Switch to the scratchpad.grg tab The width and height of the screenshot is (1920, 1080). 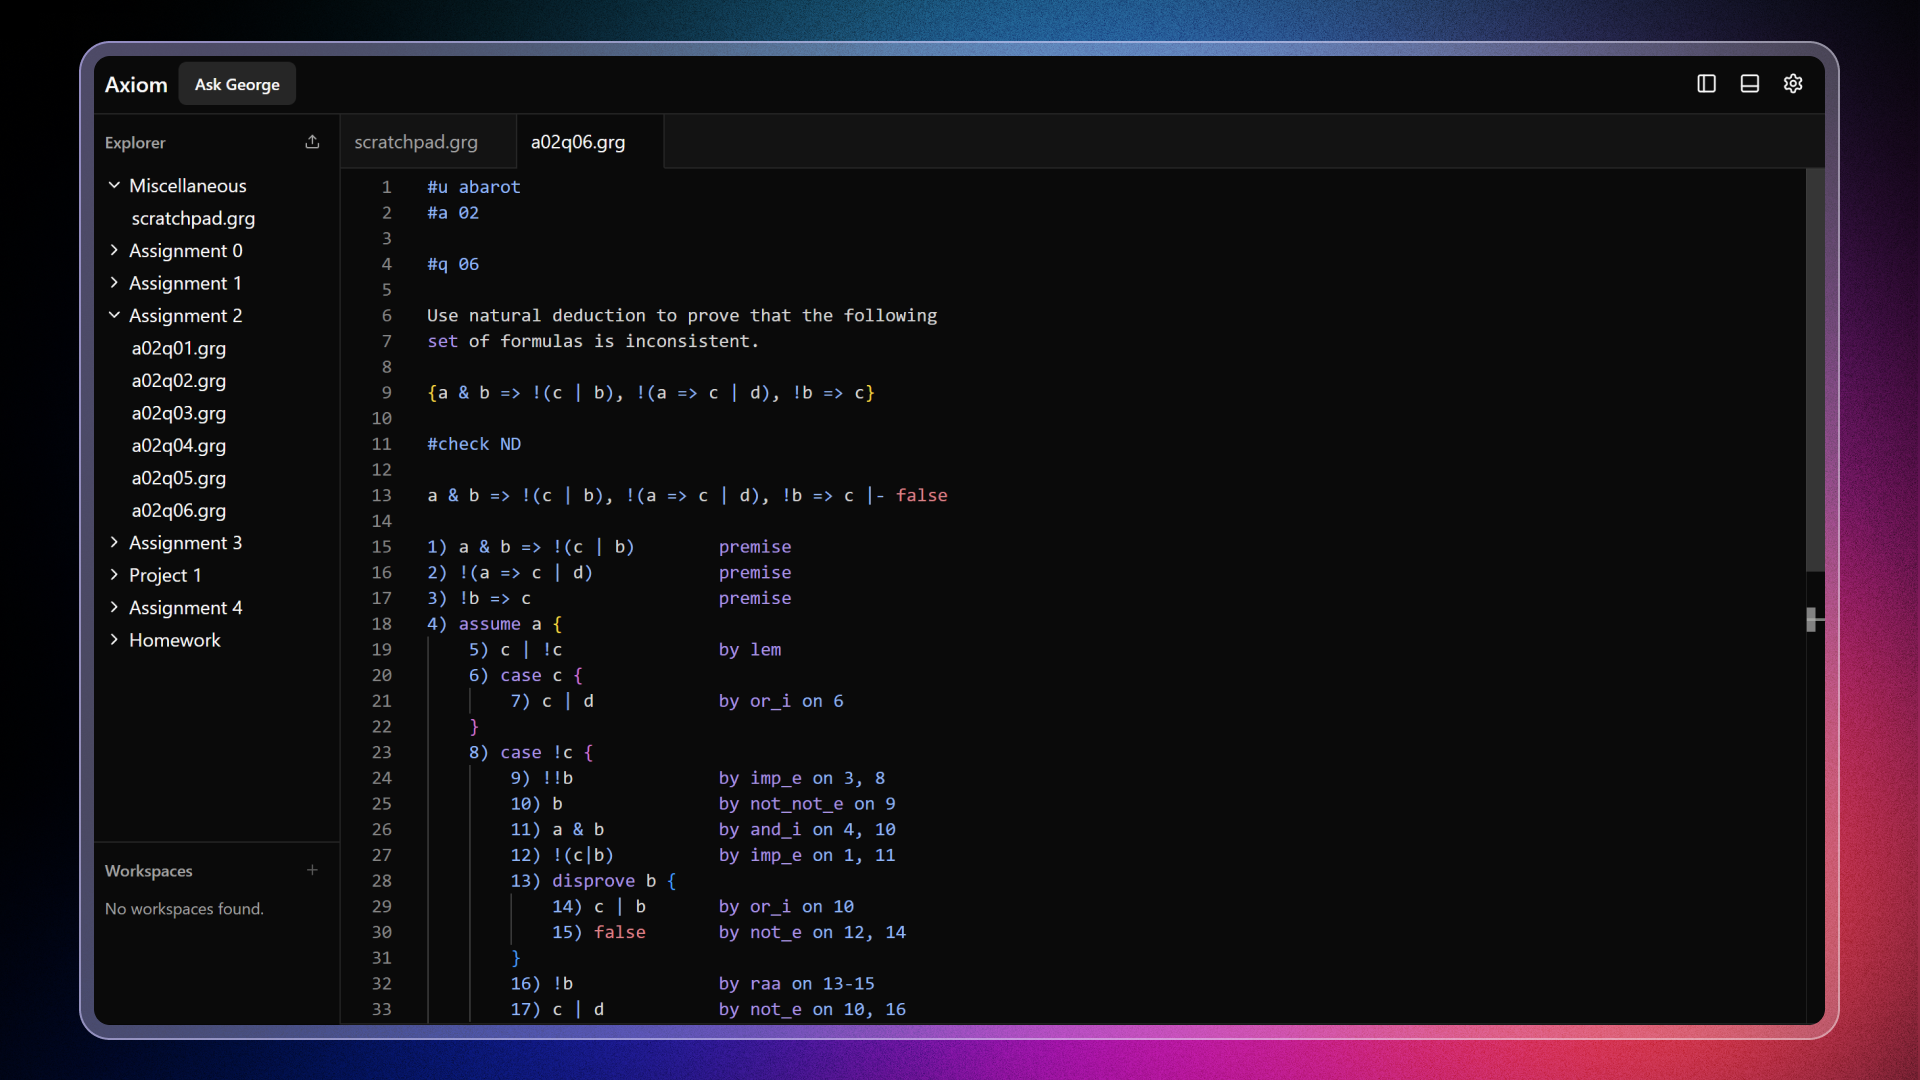click(x=416, y=142)
